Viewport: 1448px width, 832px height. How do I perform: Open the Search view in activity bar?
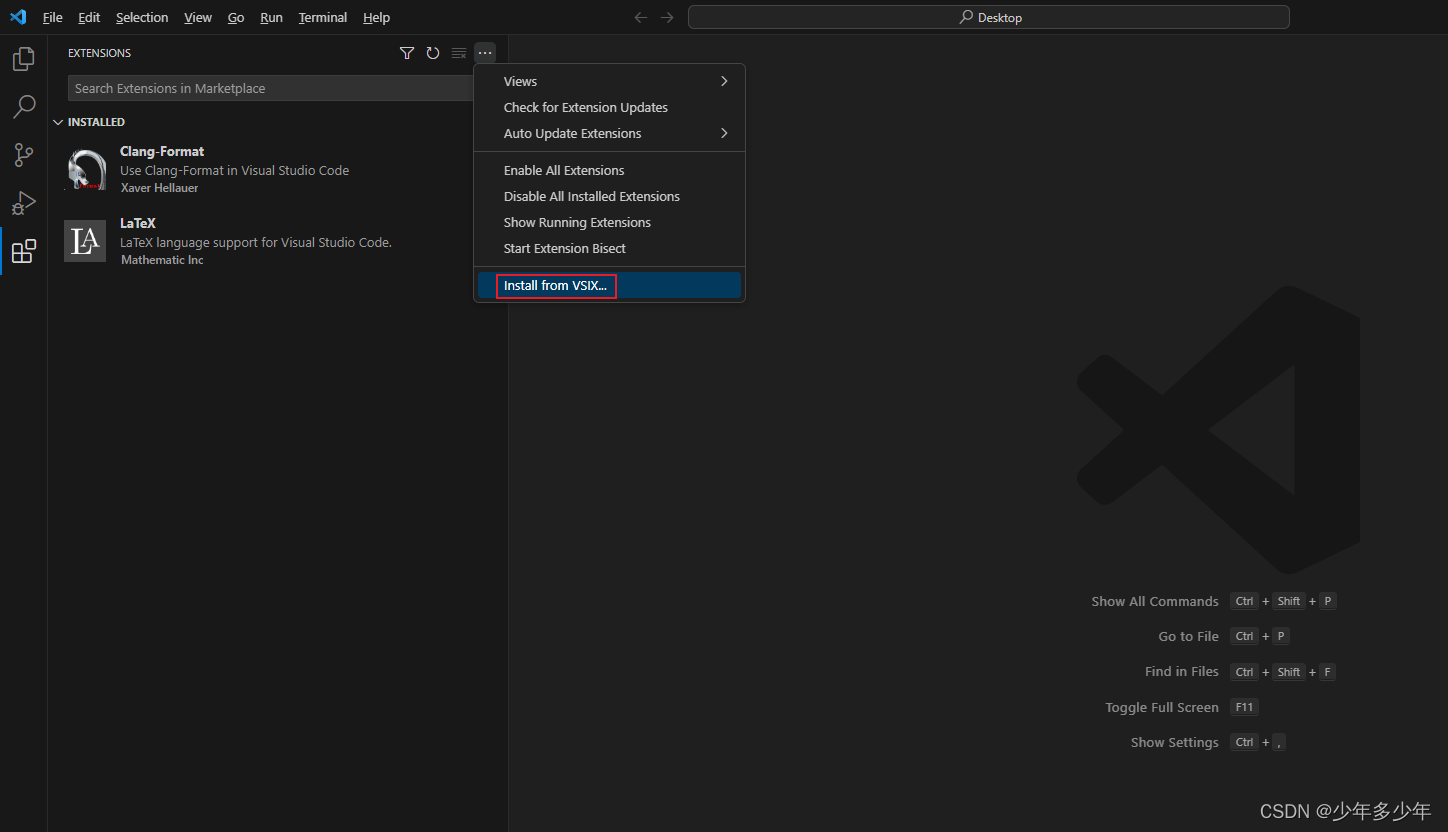coord(23,107)
